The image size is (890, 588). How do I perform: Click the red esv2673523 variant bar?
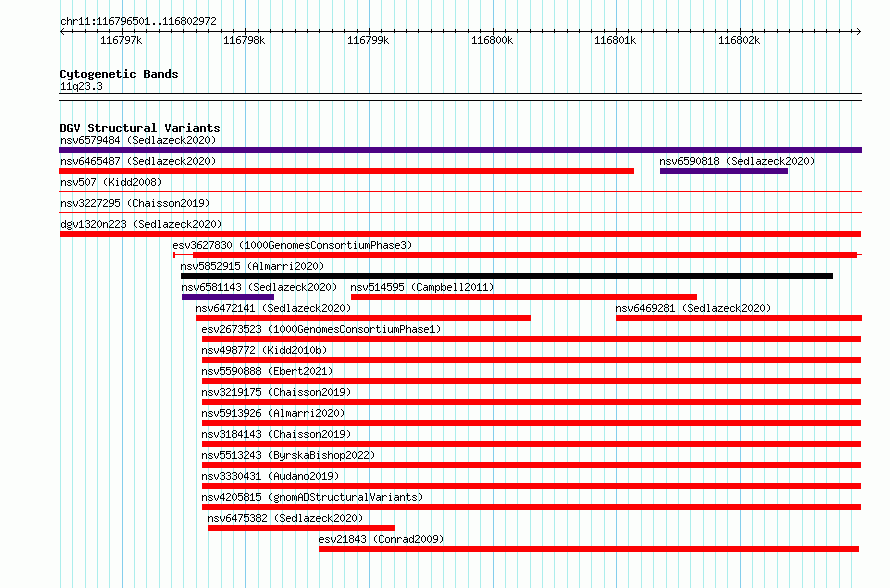531,339
